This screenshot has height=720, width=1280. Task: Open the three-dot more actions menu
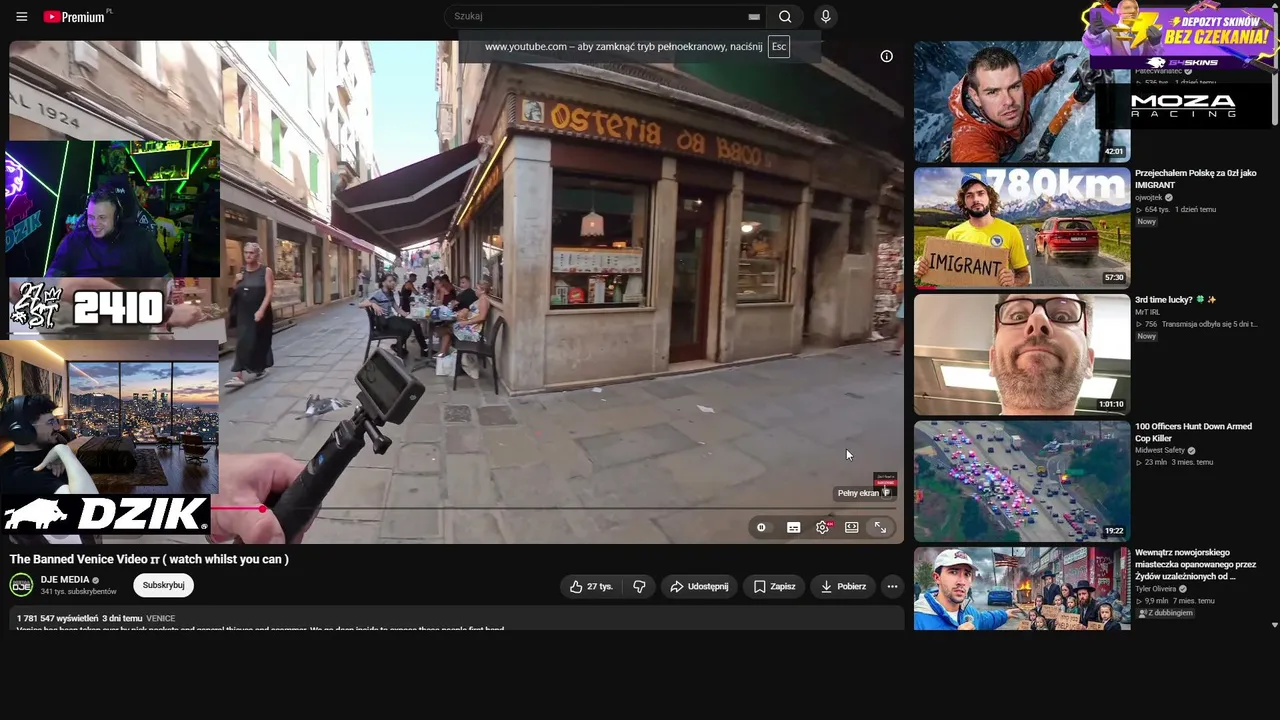point(892,587)
